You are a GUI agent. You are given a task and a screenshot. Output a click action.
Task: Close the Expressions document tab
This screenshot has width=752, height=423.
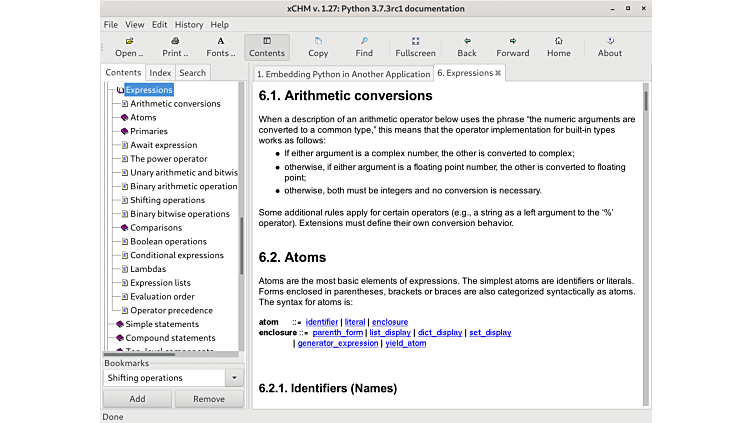tap(499, 73)
